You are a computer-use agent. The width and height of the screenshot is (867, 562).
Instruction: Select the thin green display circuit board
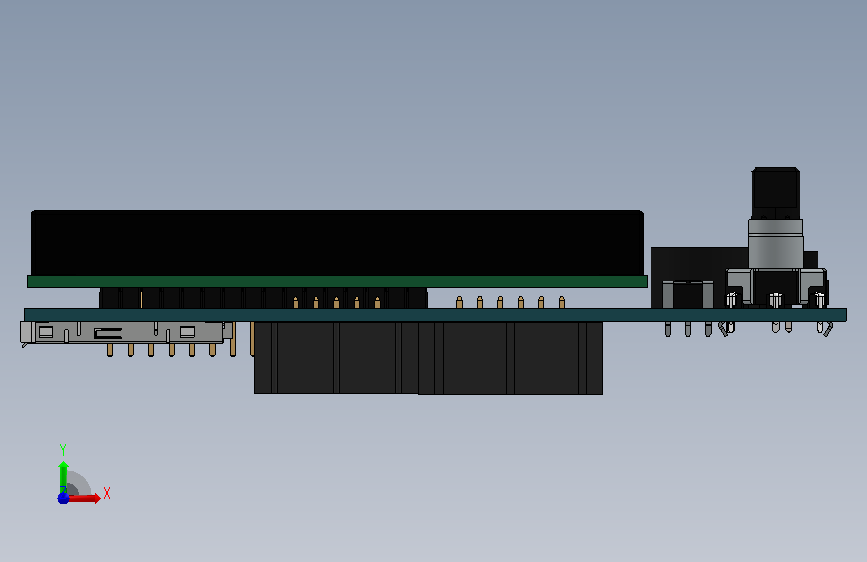point(337,282)
